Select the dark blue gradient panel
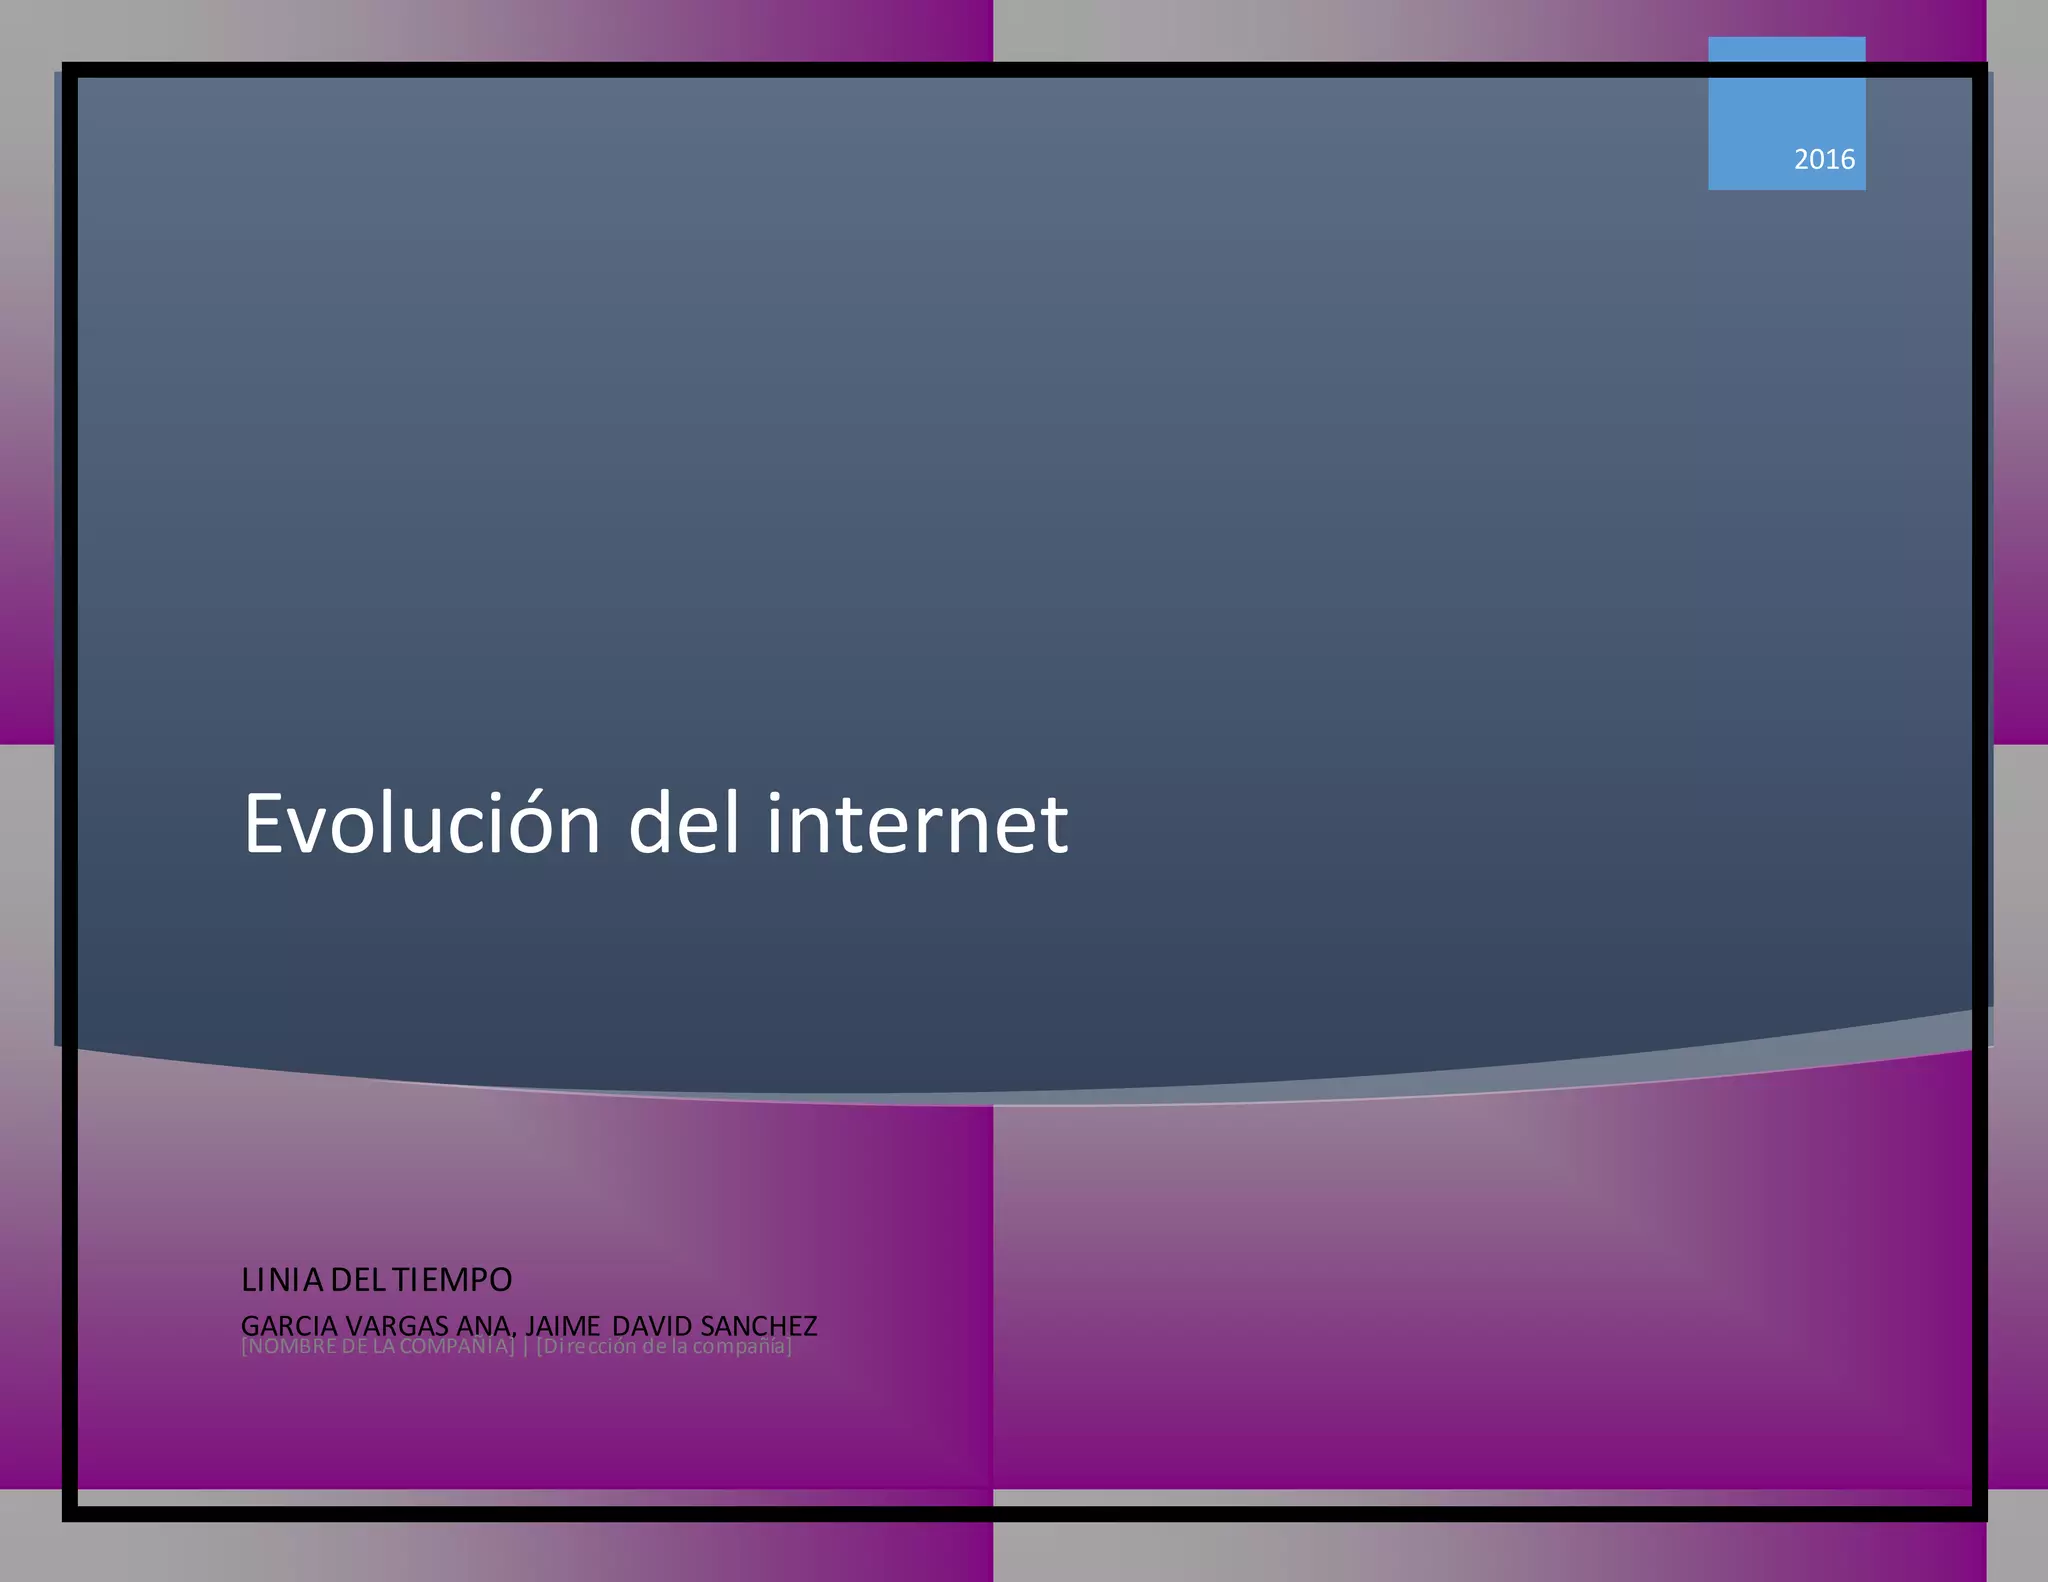 pyautogui.click(x=1000, y=450)
